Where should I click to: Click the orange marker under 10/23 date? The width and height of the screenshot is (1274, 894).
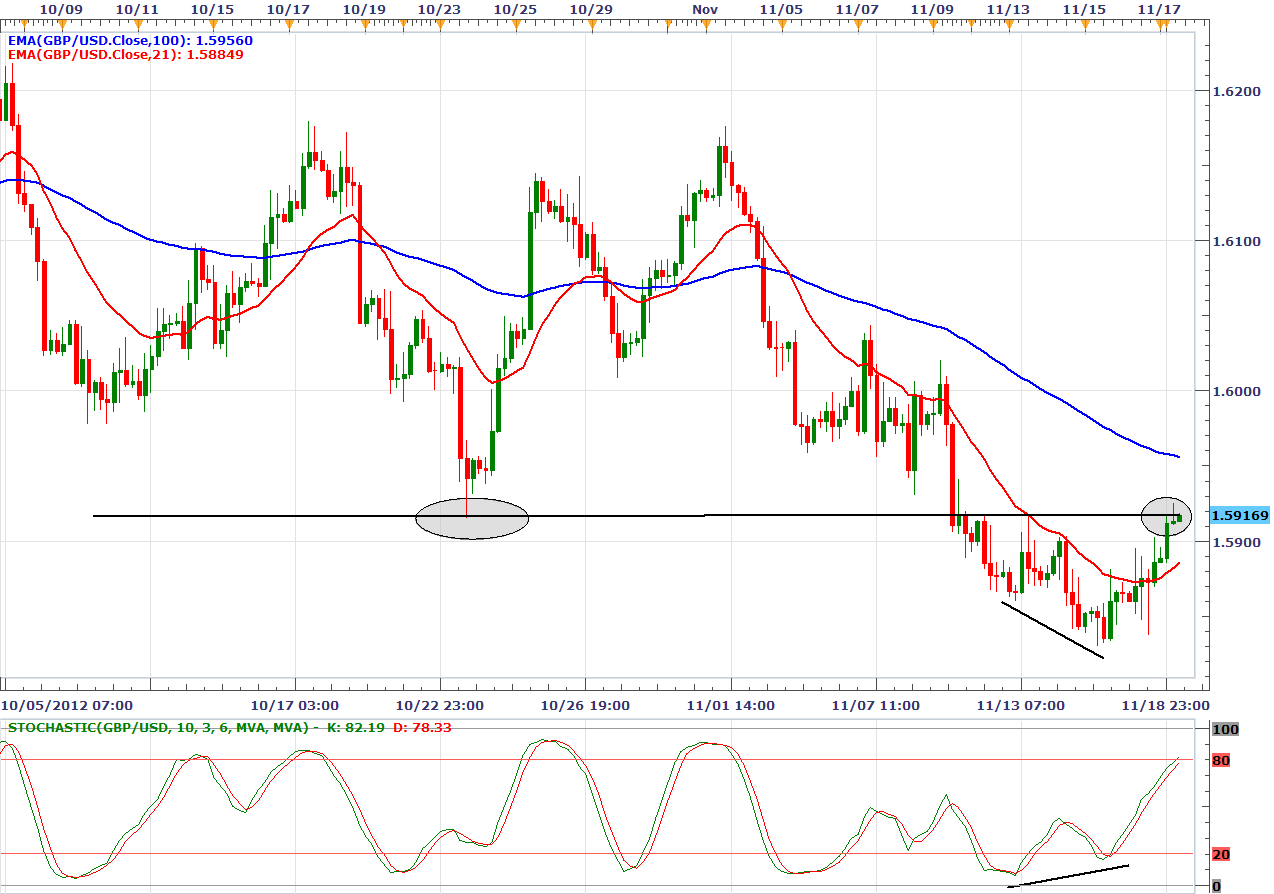tap(438, 25)
